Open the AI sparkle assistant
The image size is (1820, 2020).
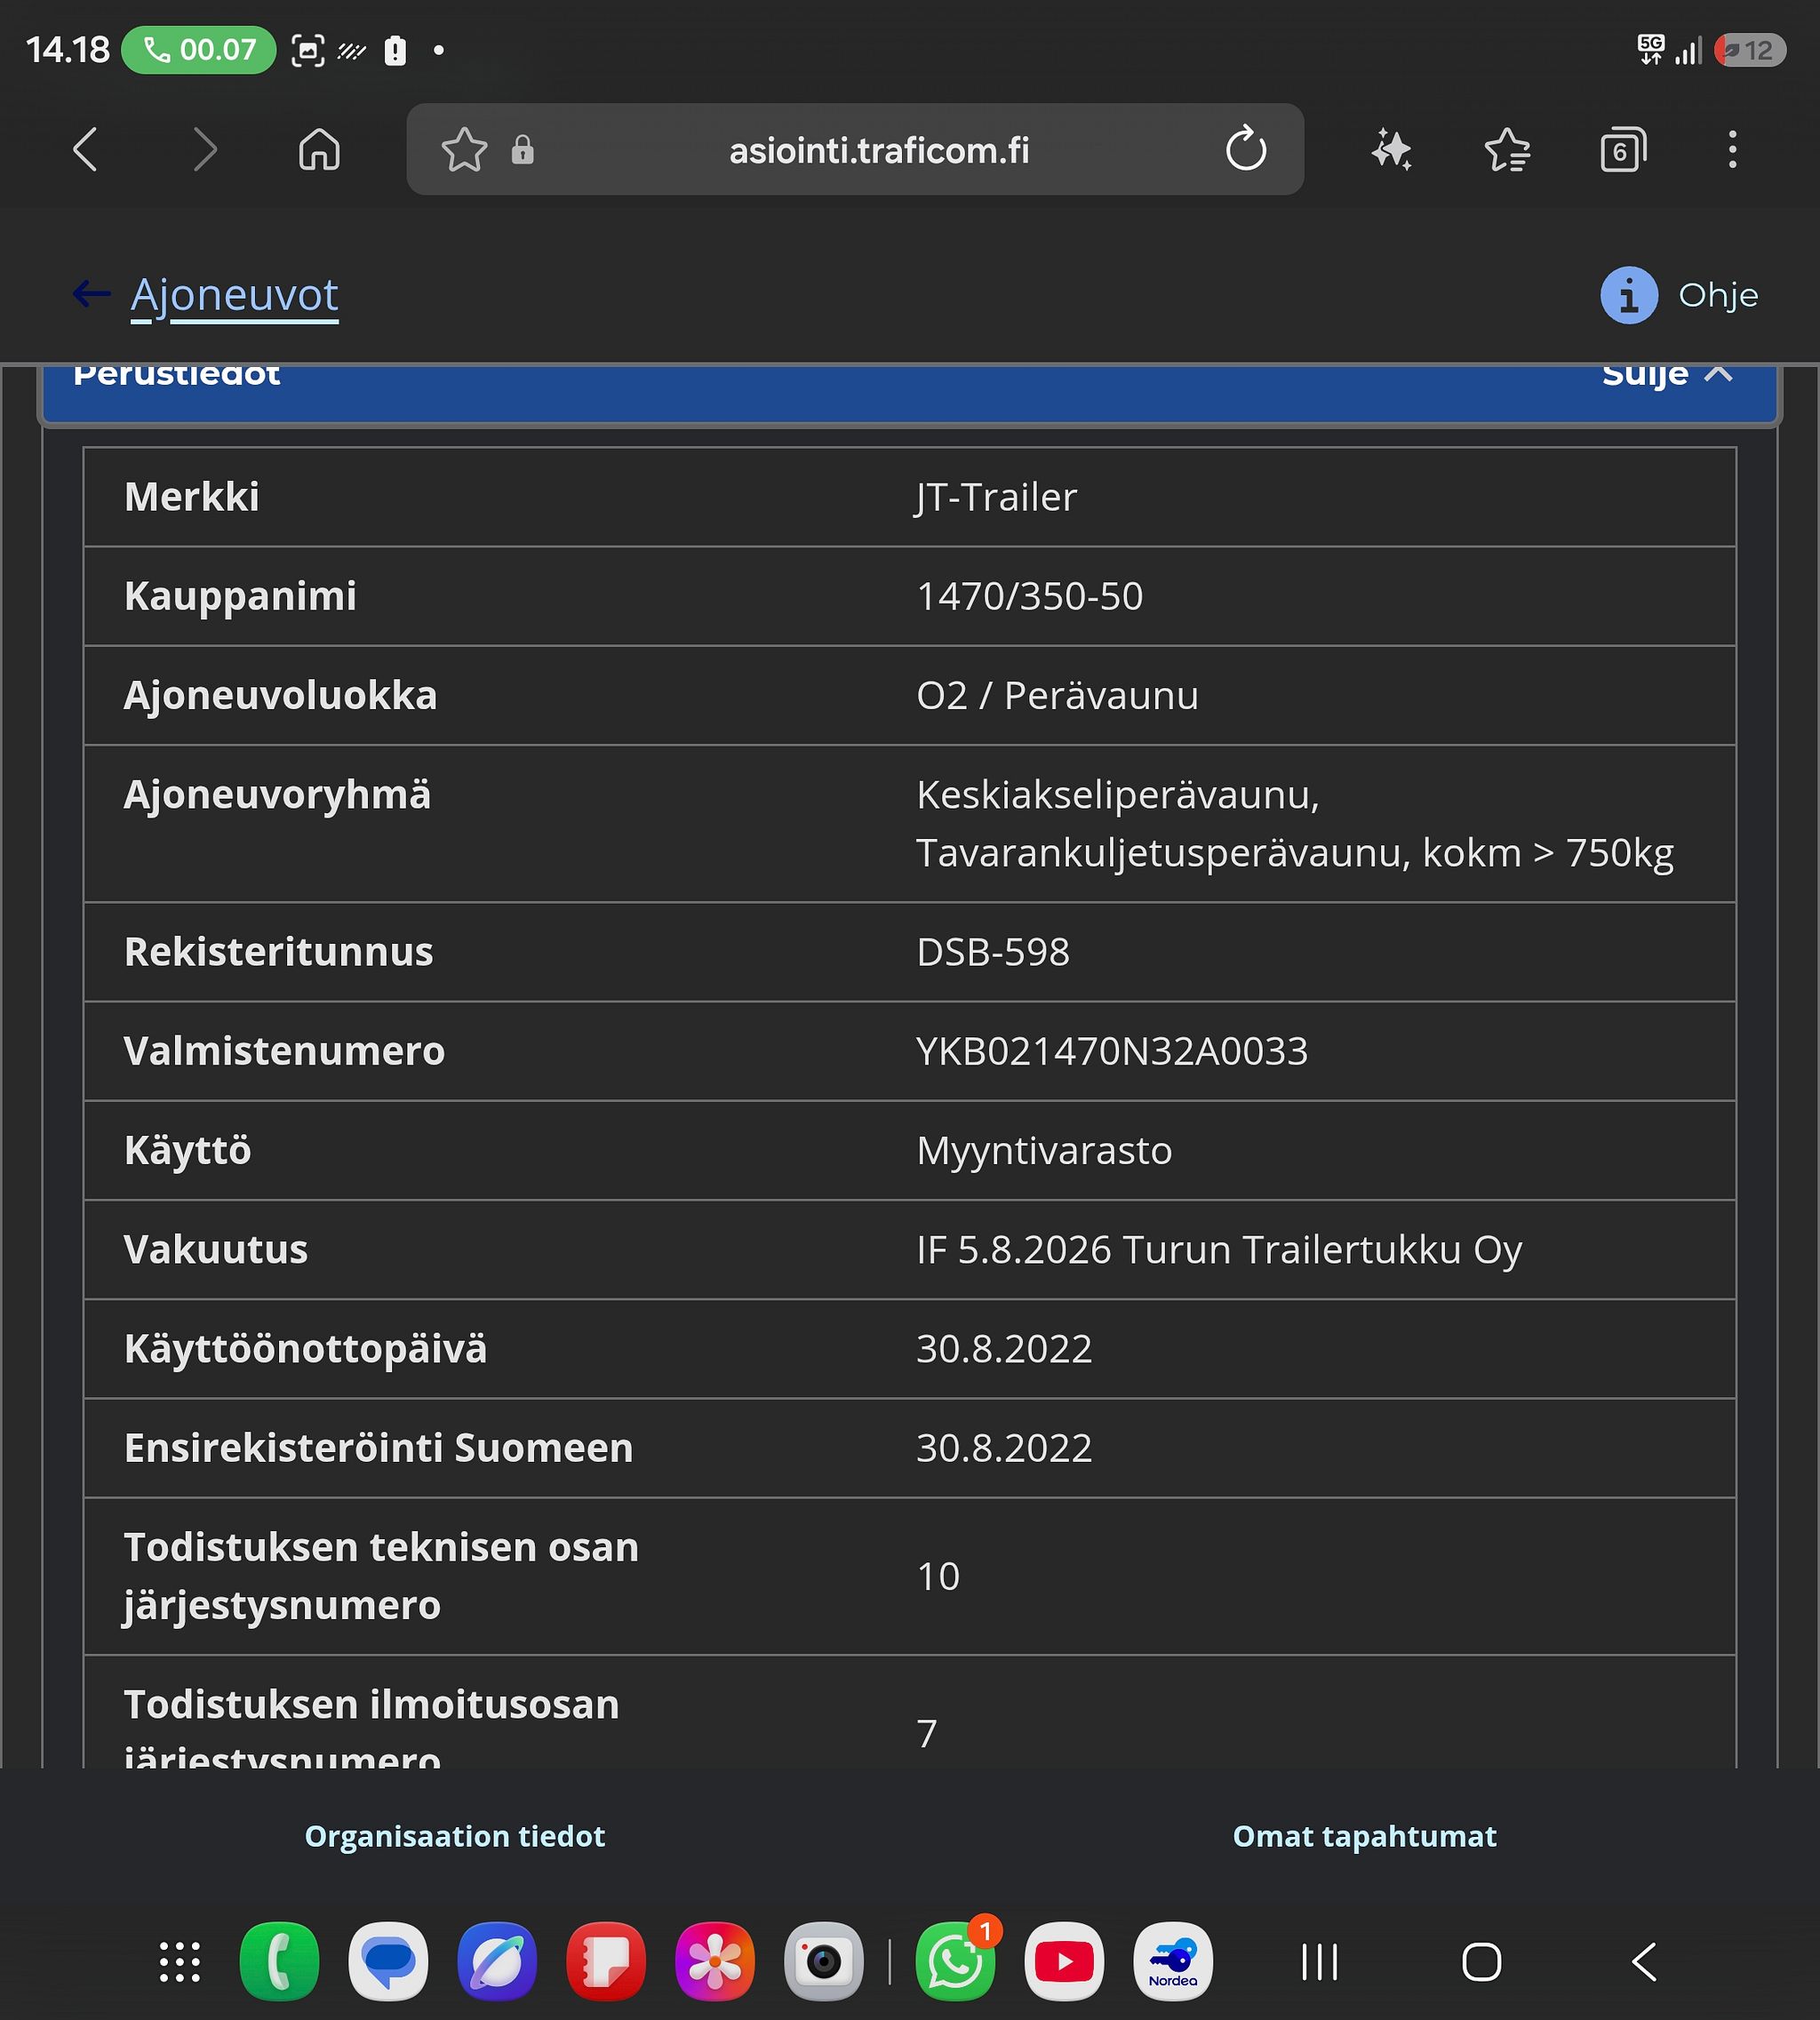click(x=1391, y=150)
